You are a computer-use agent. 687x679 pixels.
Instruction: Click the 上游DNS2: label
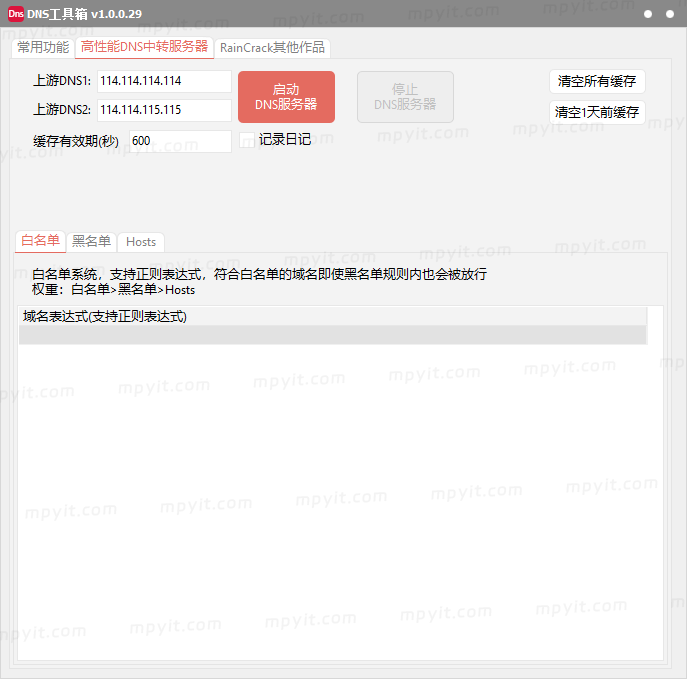[62, 110]
